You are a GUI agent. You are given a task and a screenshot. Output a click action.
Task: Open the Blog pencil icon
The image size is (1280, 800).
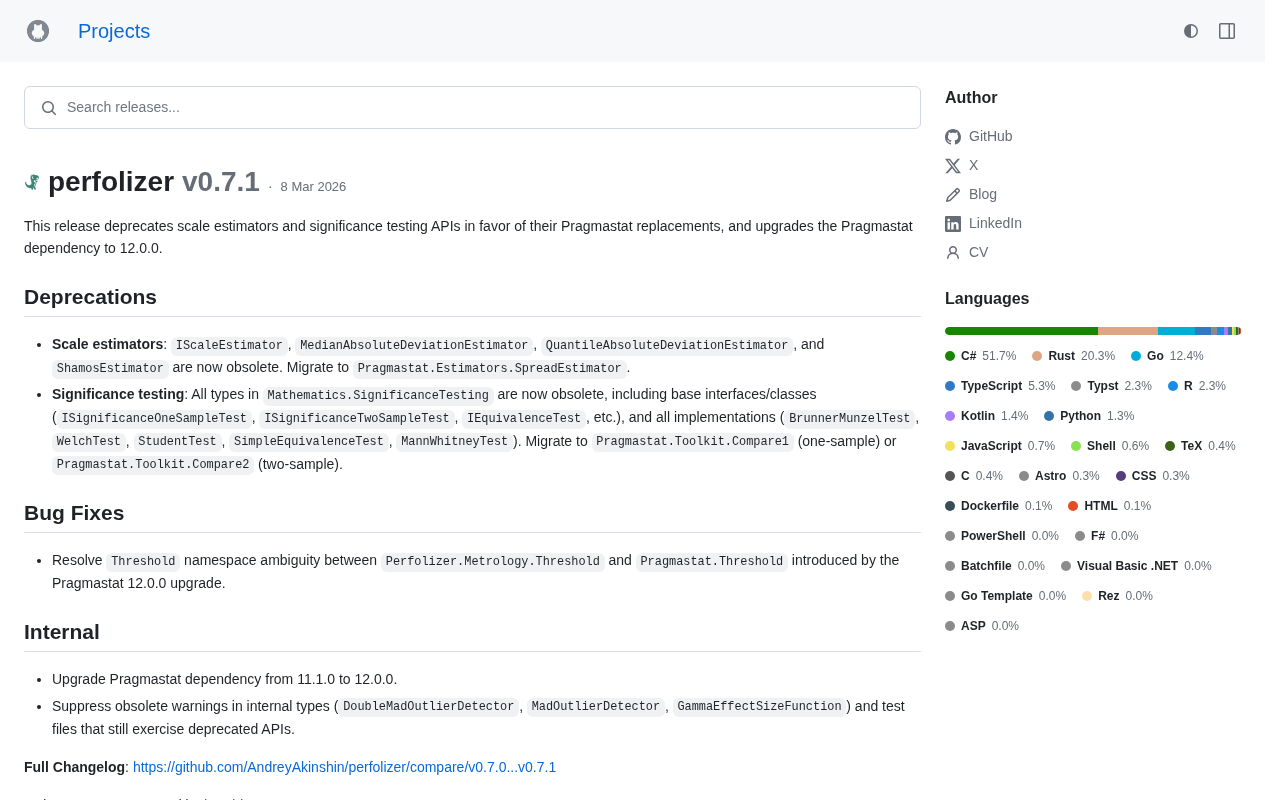pyautogui.click(x=953, y=195)
